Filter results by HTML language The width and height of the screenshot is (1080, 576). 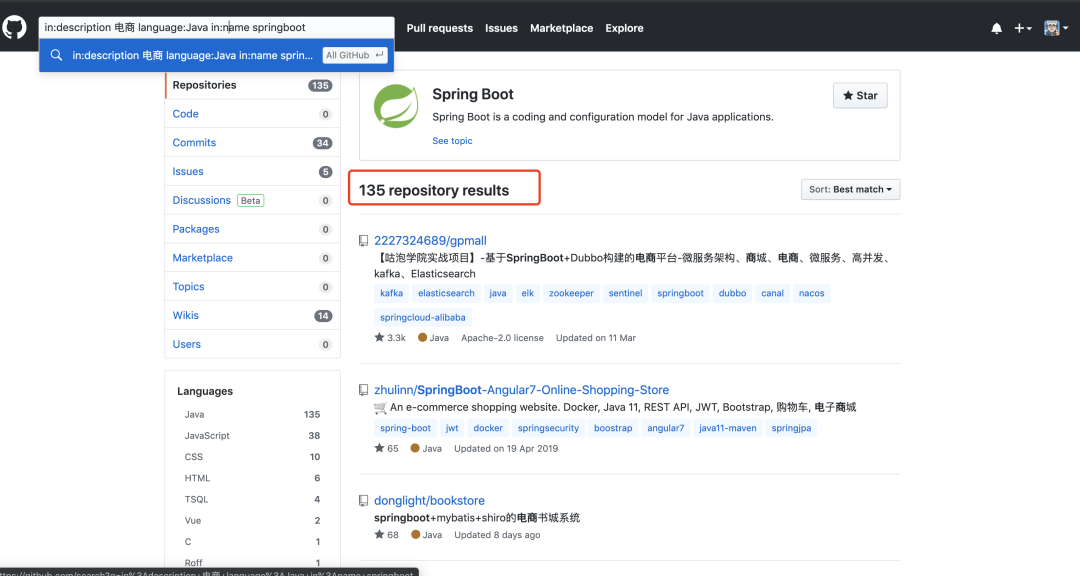[252, 478]
